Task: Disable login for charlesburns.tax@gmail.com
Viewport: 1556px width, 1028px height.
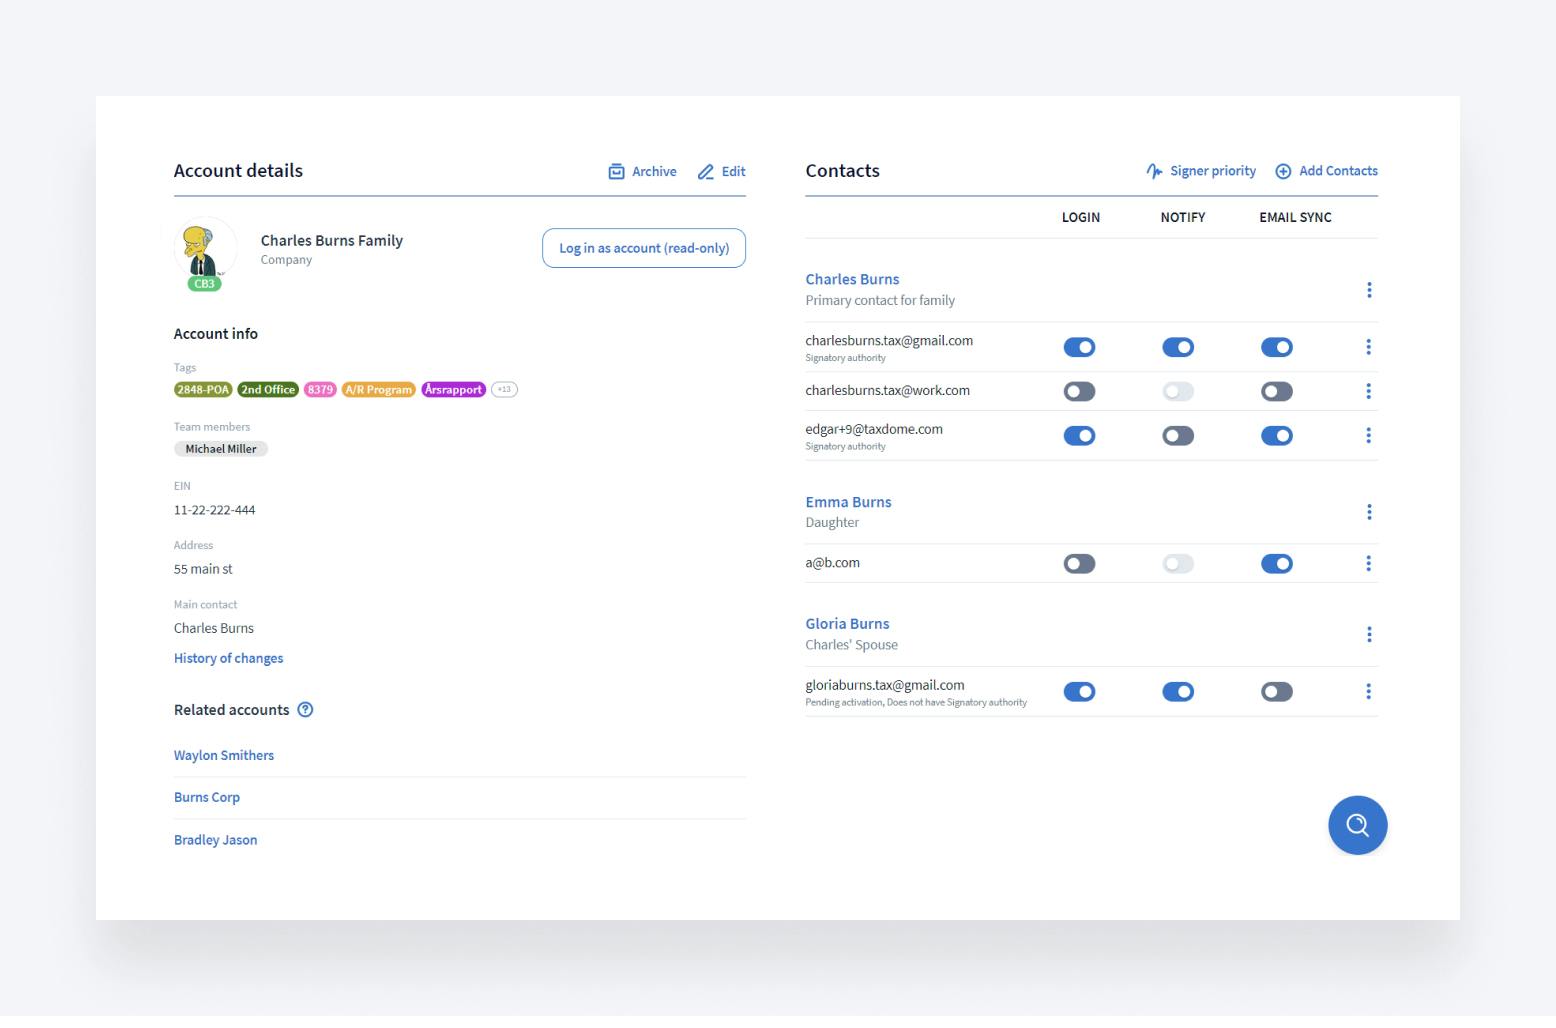Action: tap(1079, 347)
